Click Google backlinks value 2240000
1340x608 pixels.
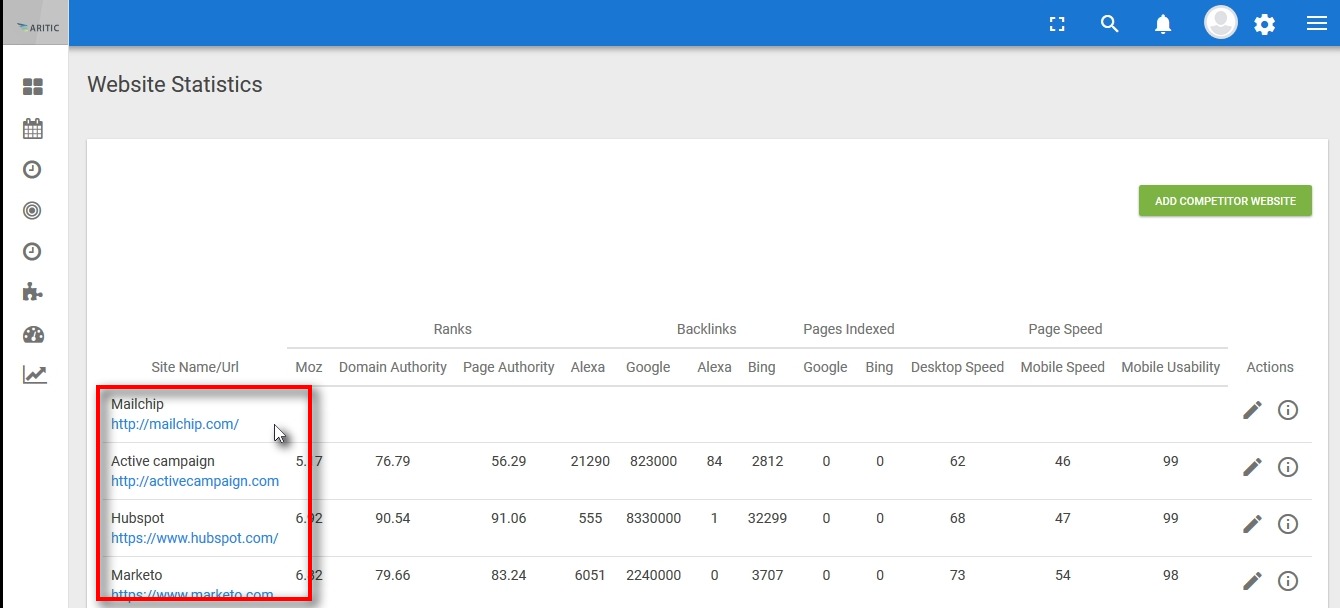click(653, 575)
